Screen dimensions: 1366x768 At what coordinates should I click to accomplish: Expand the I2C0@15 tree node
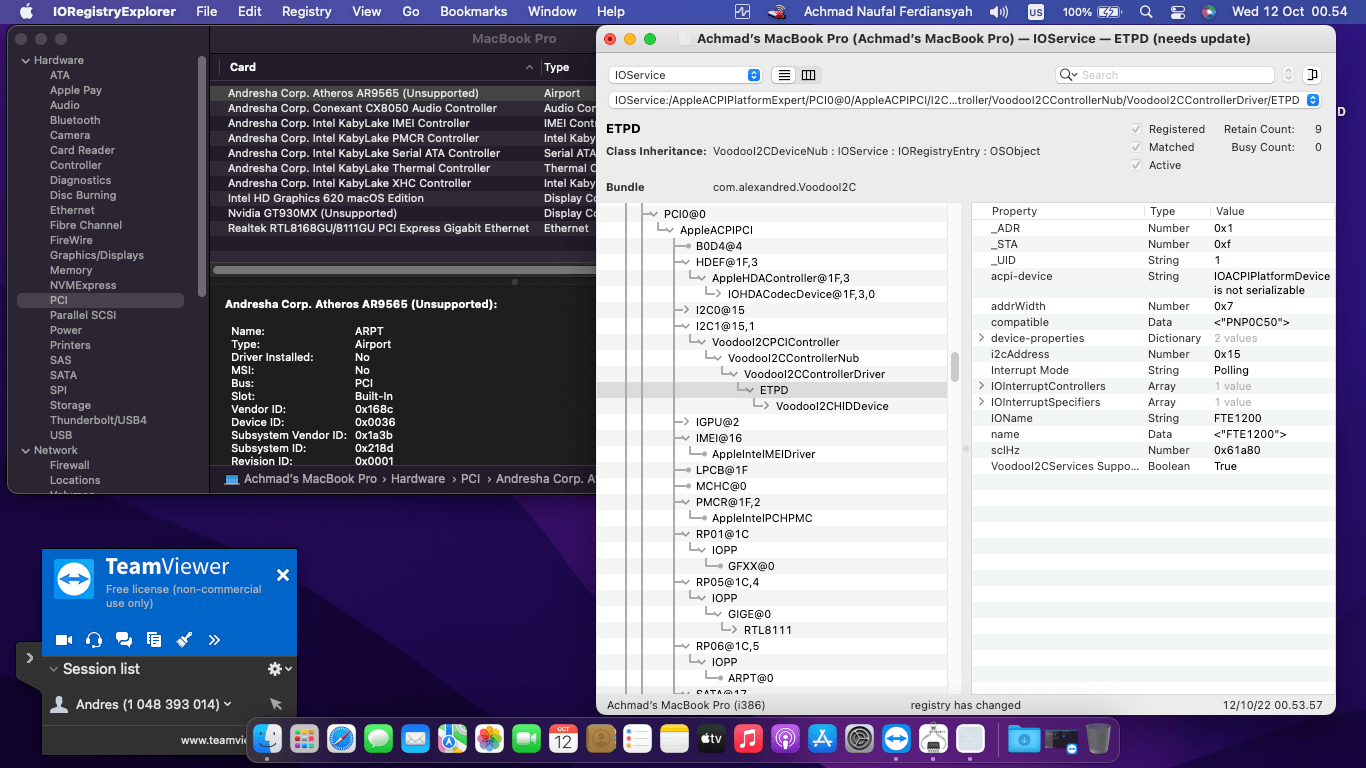point(686,310)
